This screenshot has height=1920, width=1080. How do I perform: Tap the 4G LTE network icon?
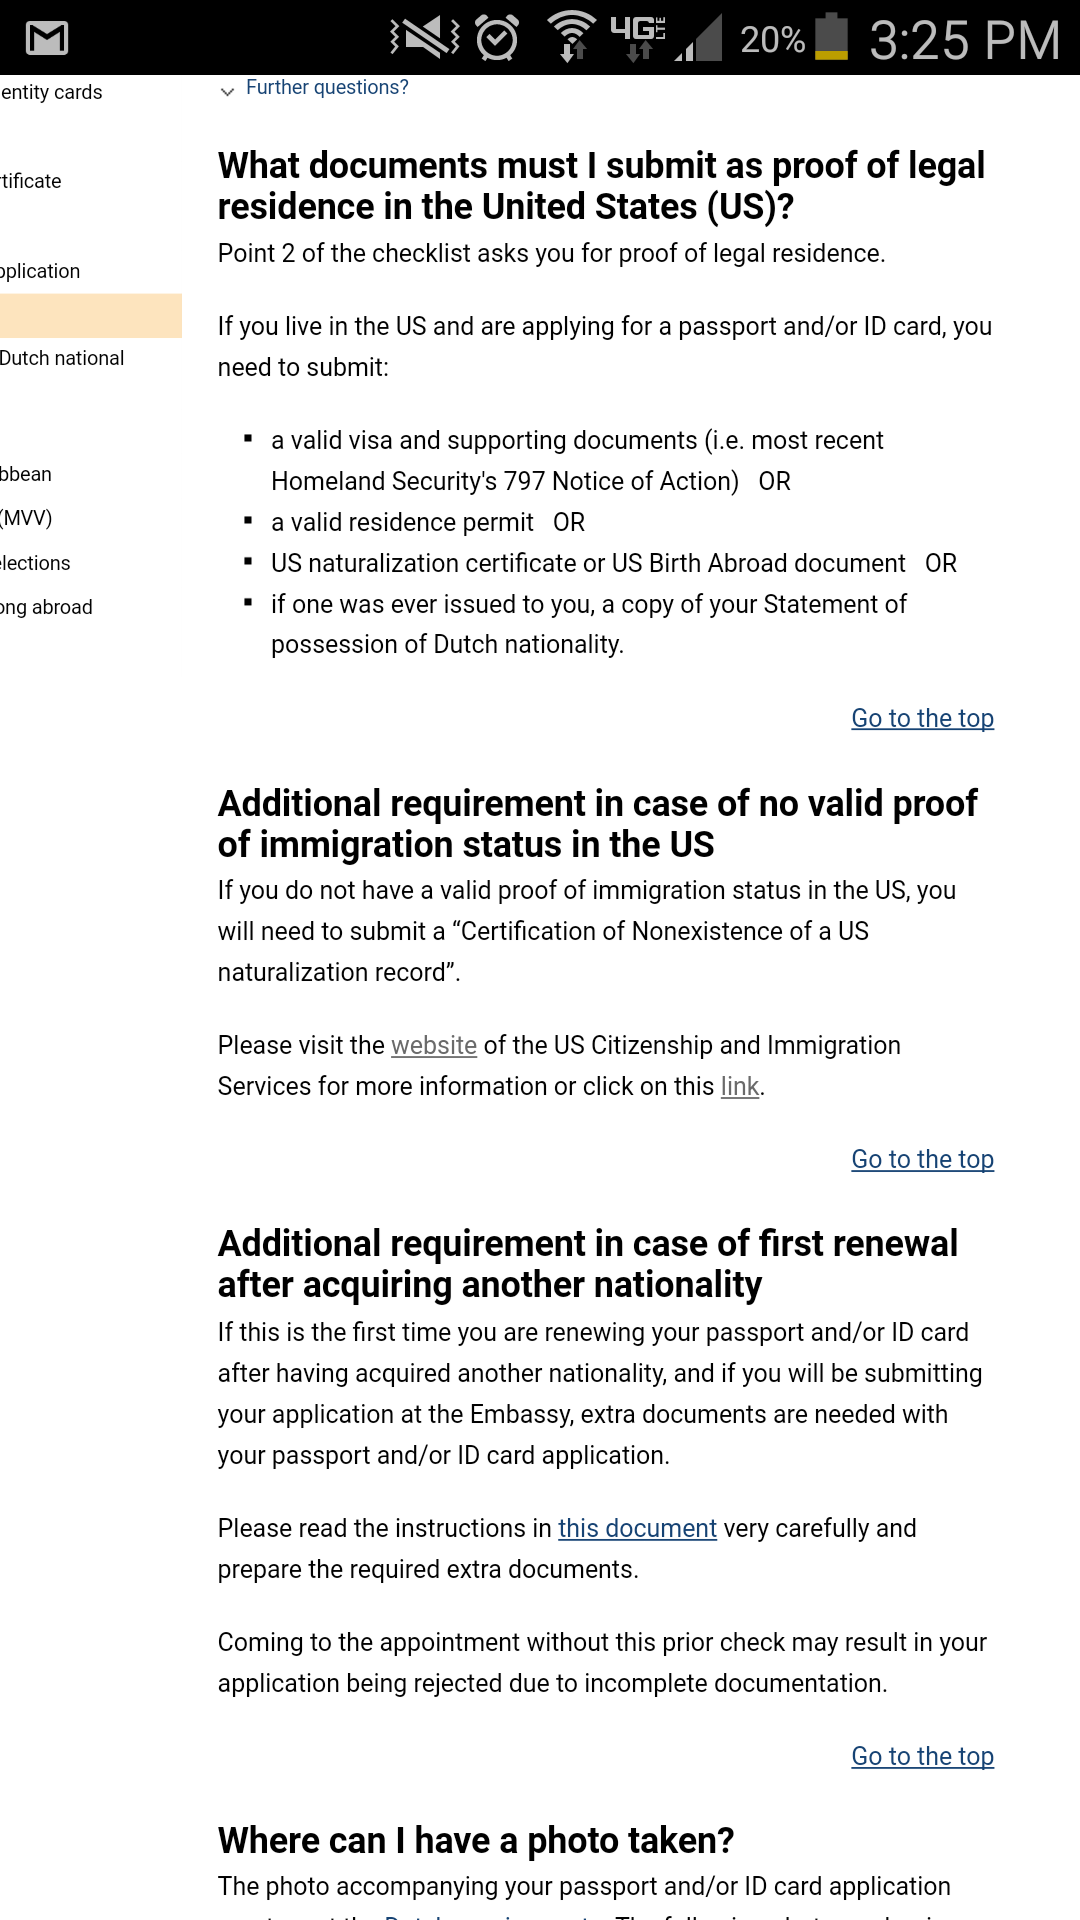[x=637, y=36]
